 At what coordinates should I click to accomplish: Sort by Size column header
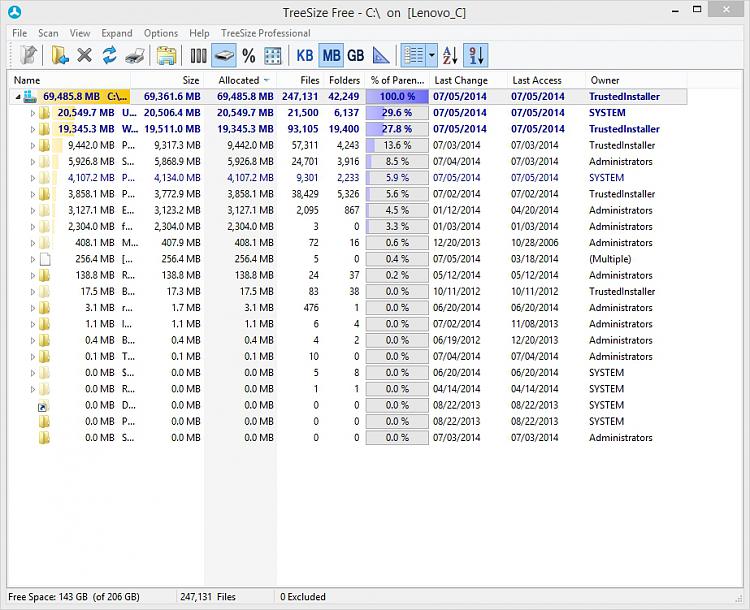coord(167,80)
